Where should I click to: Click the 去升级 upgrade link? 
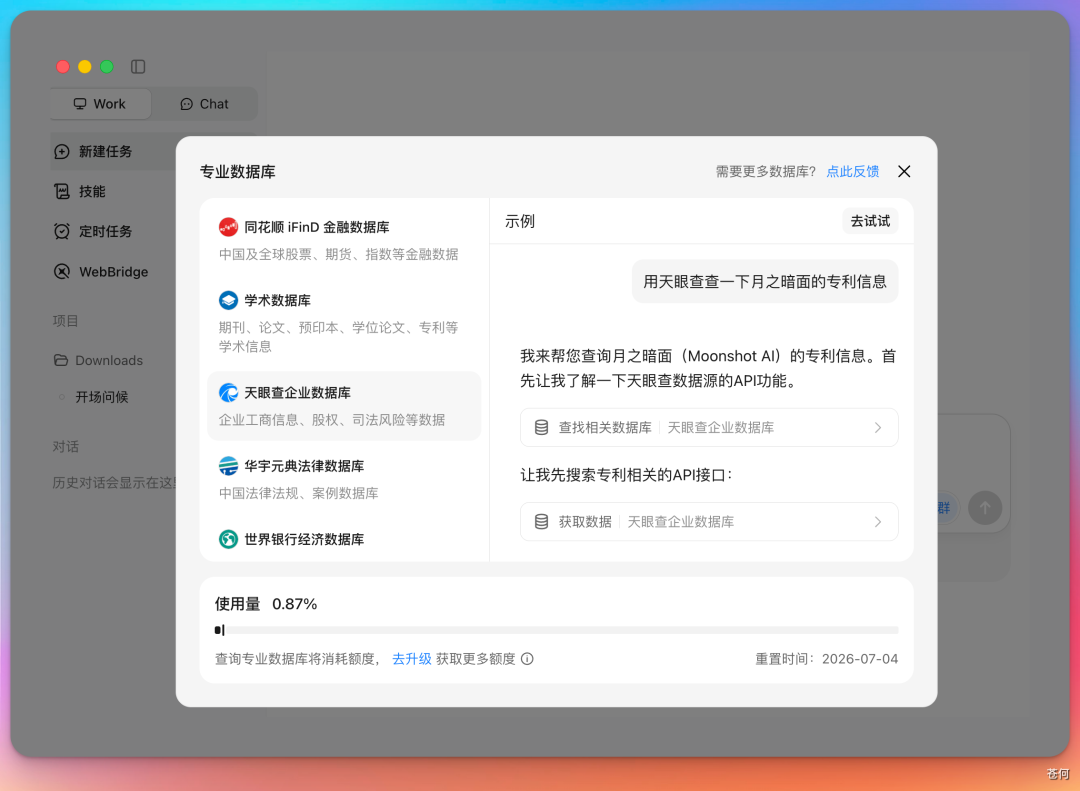411,659
